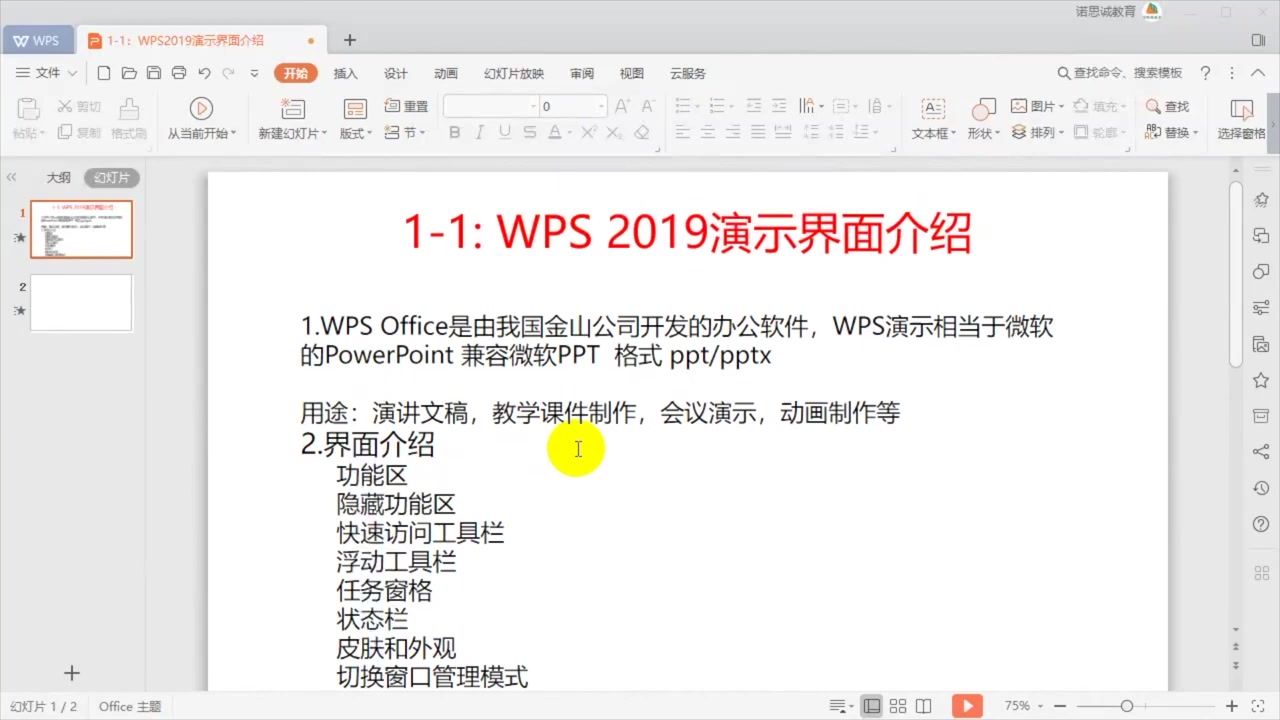Click the increase font size icon
The height and width of the screenshot is (720, 1280).
point(622,106)
